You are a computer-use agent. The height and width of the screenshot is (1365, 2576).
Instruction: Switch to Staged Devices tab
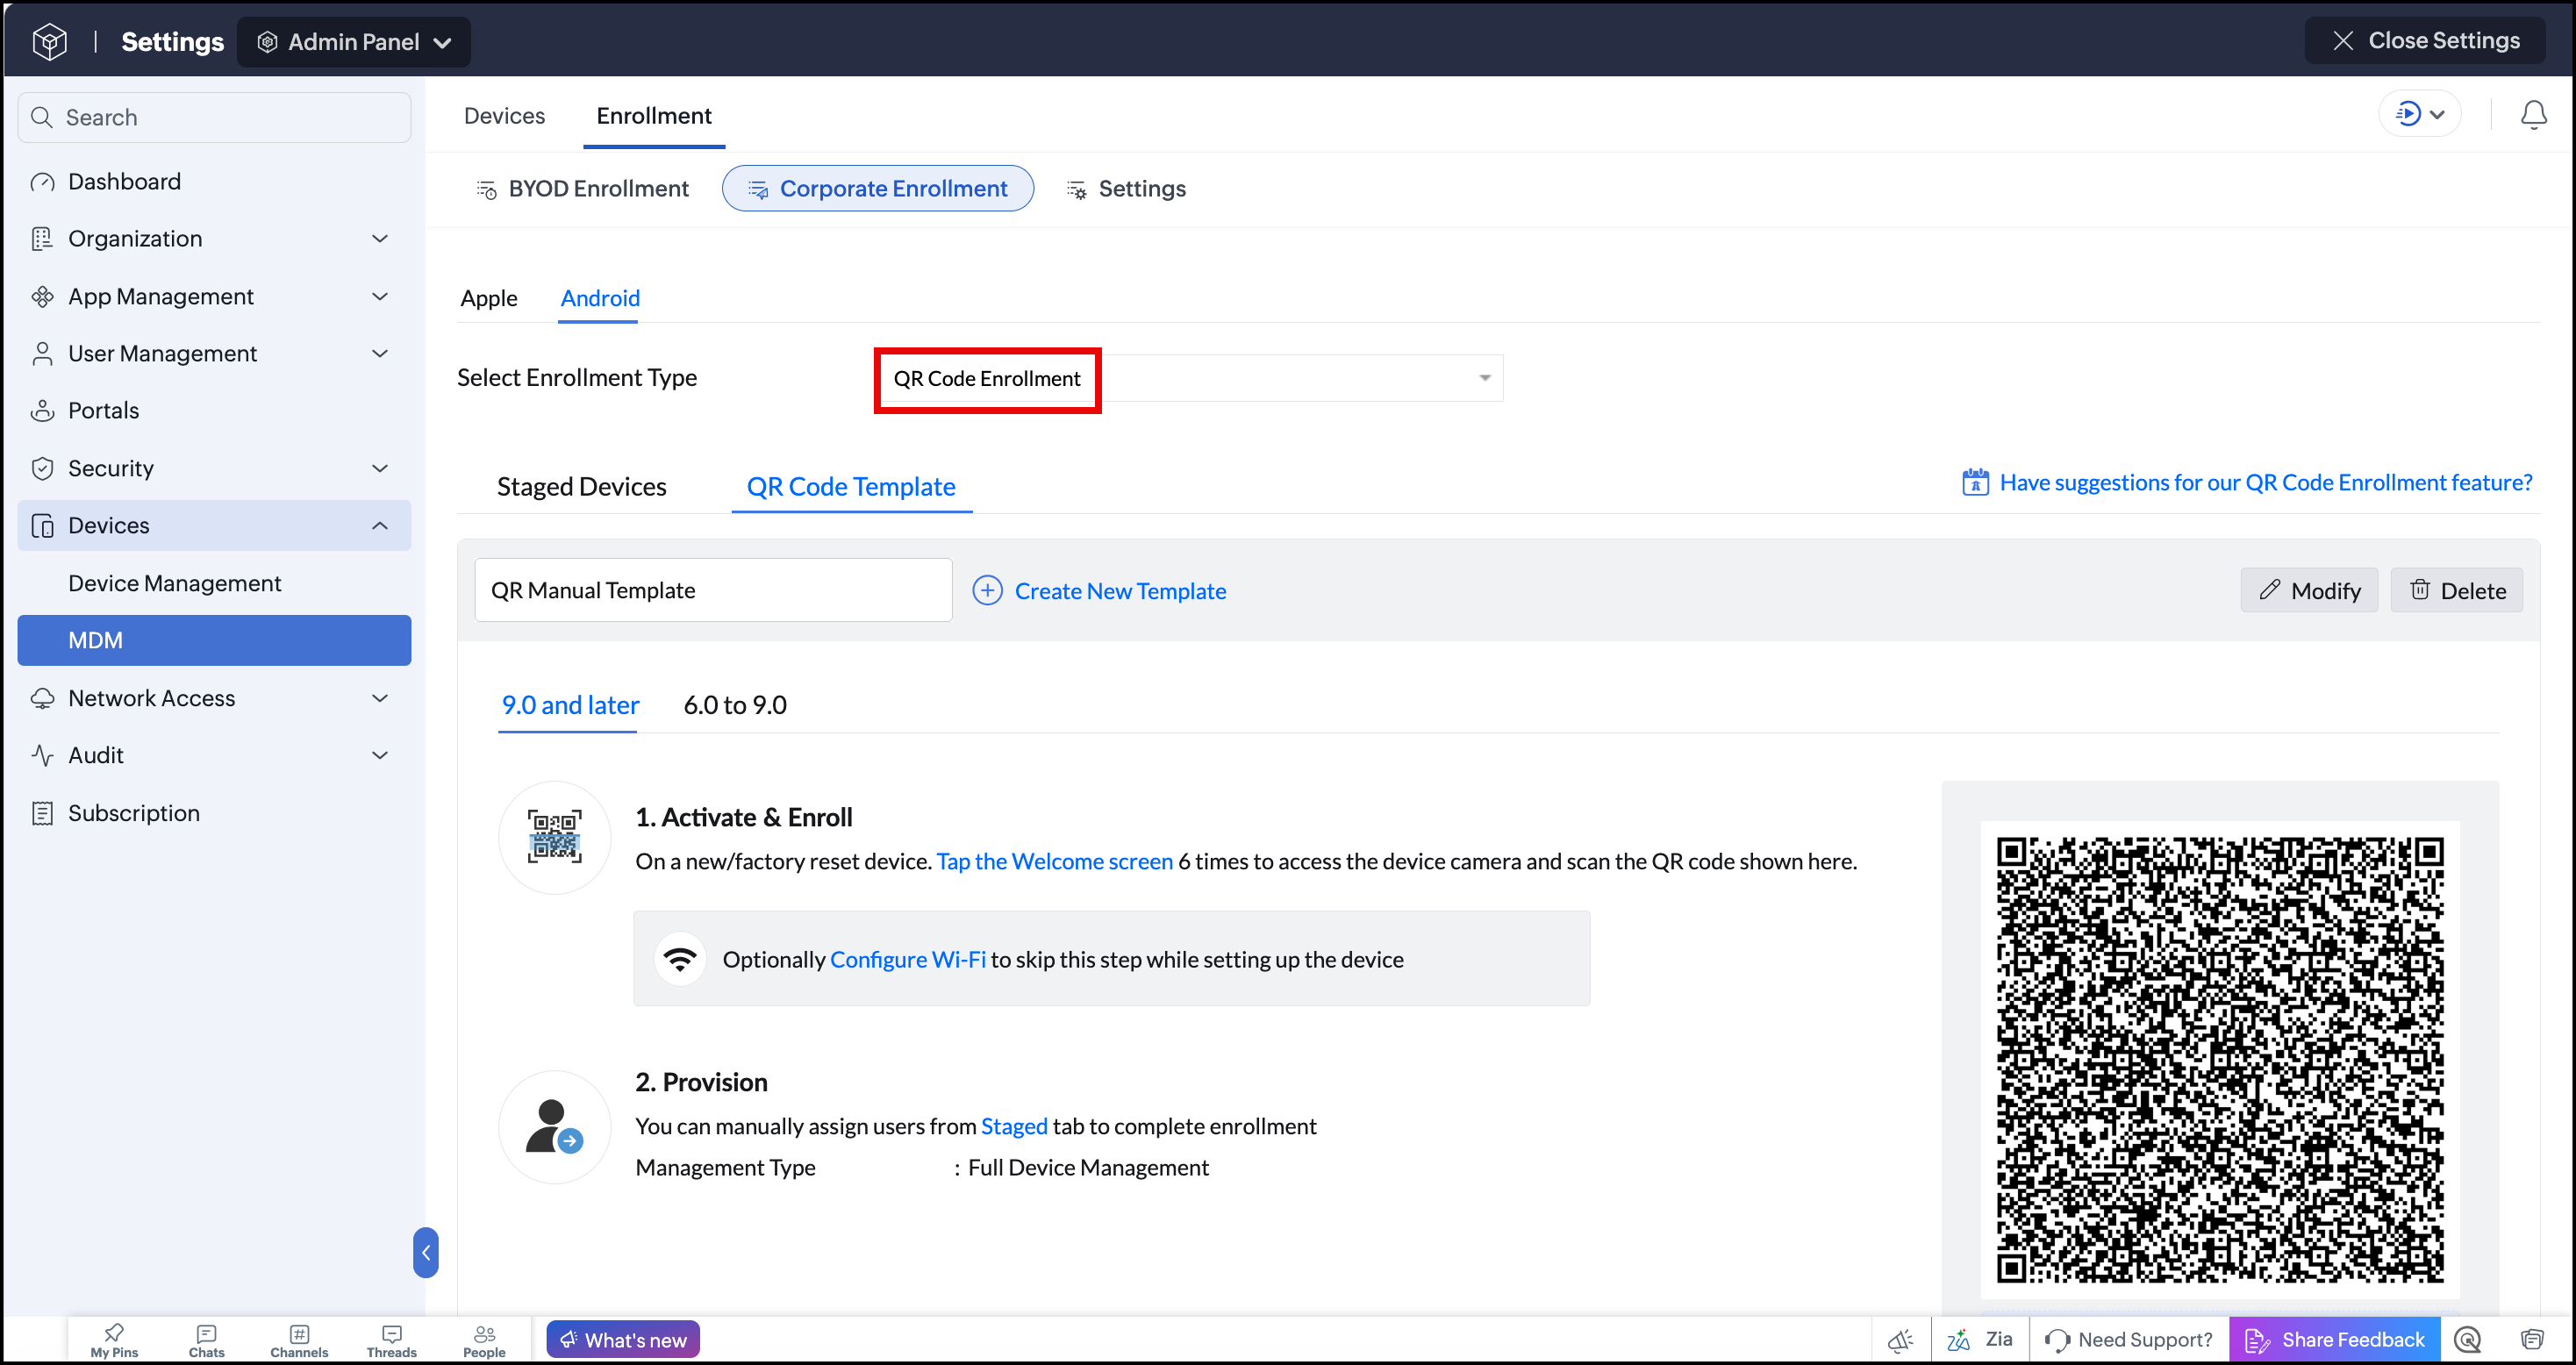(582, 486)
